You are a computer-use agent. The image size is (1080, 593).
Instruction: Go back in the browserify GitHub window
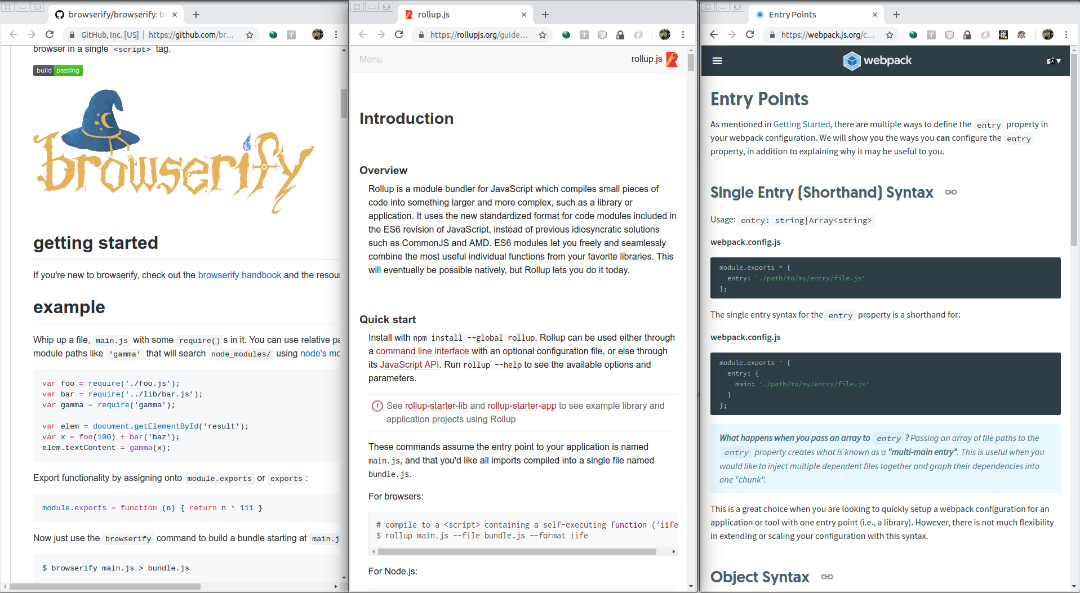(13, 34)
